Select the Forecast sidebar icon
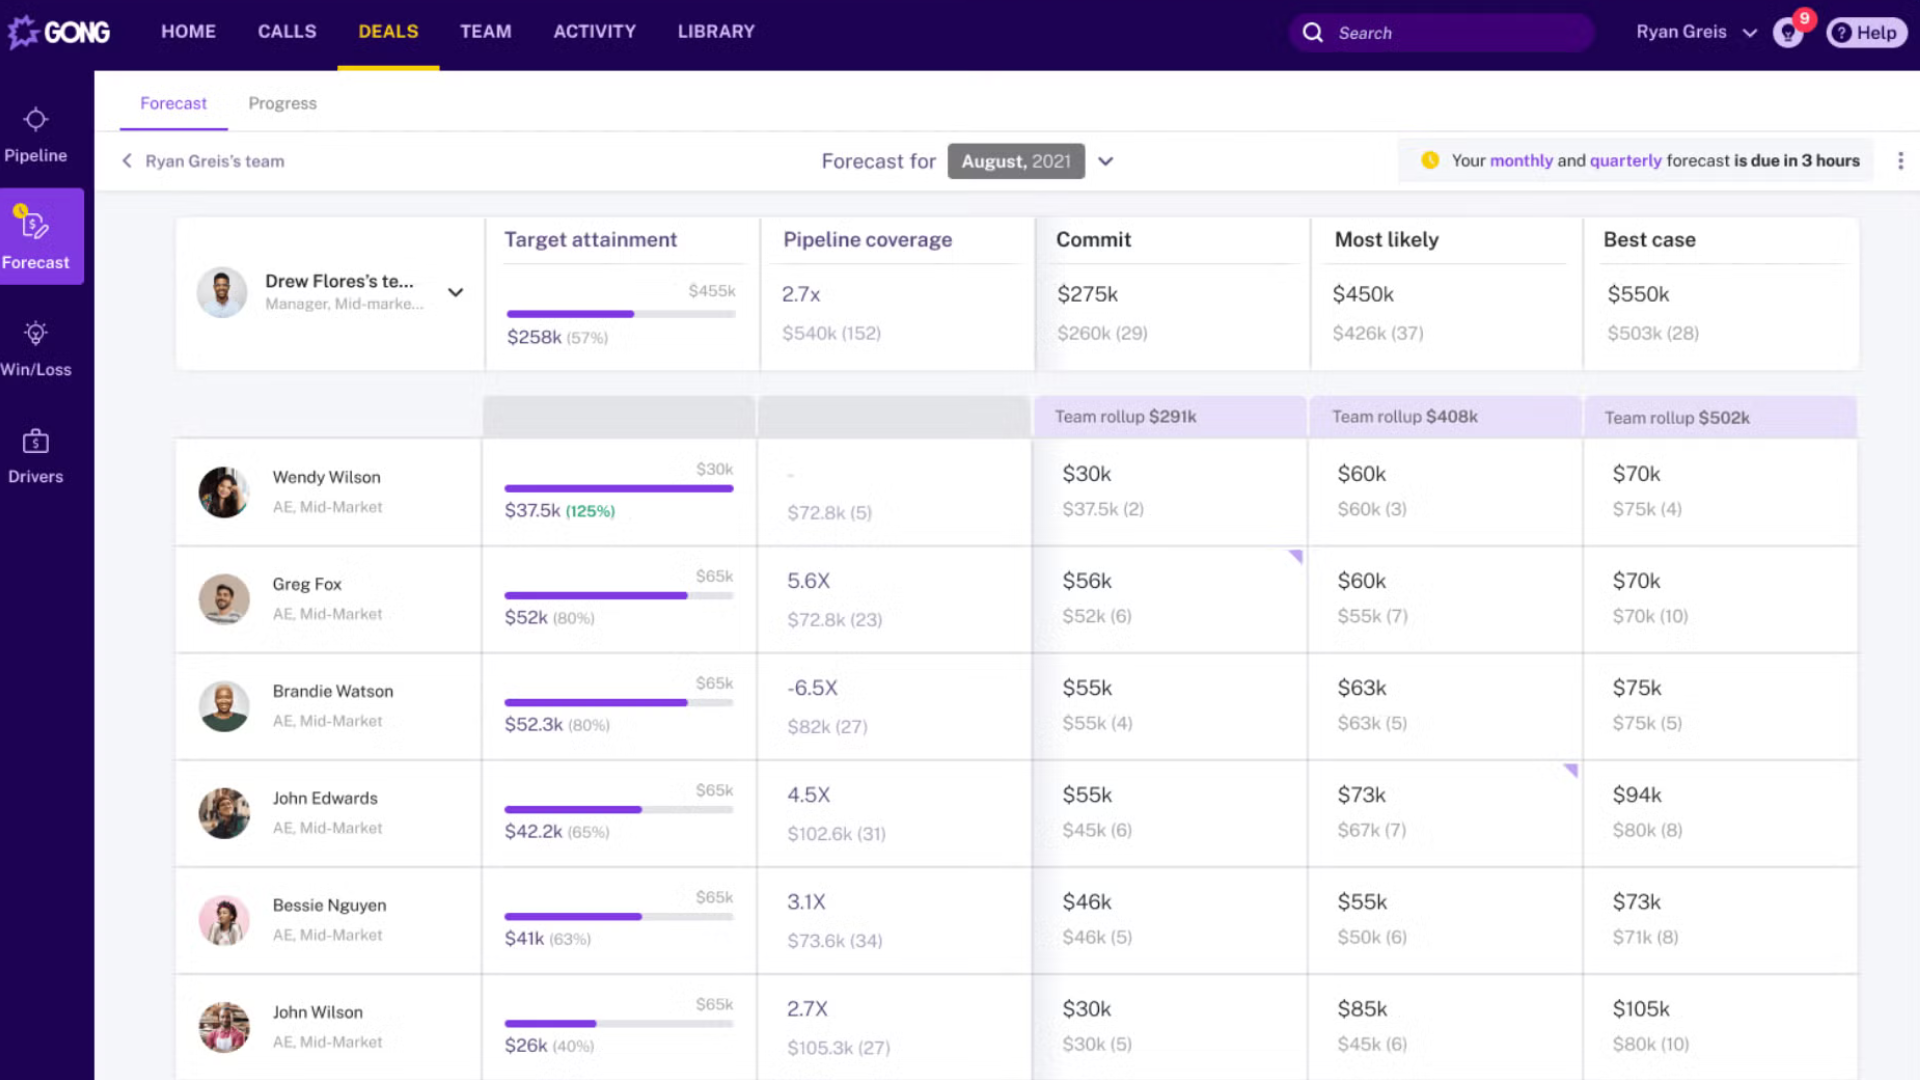This screenshot has height=1080, width=1920. 36,225
